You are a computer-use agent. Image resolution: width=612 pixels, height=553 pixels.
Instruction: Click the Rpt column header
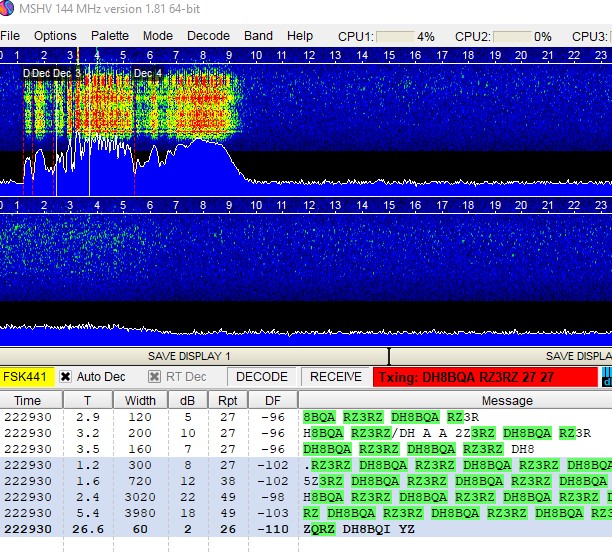pyautogui.click(x=228, y=400)
